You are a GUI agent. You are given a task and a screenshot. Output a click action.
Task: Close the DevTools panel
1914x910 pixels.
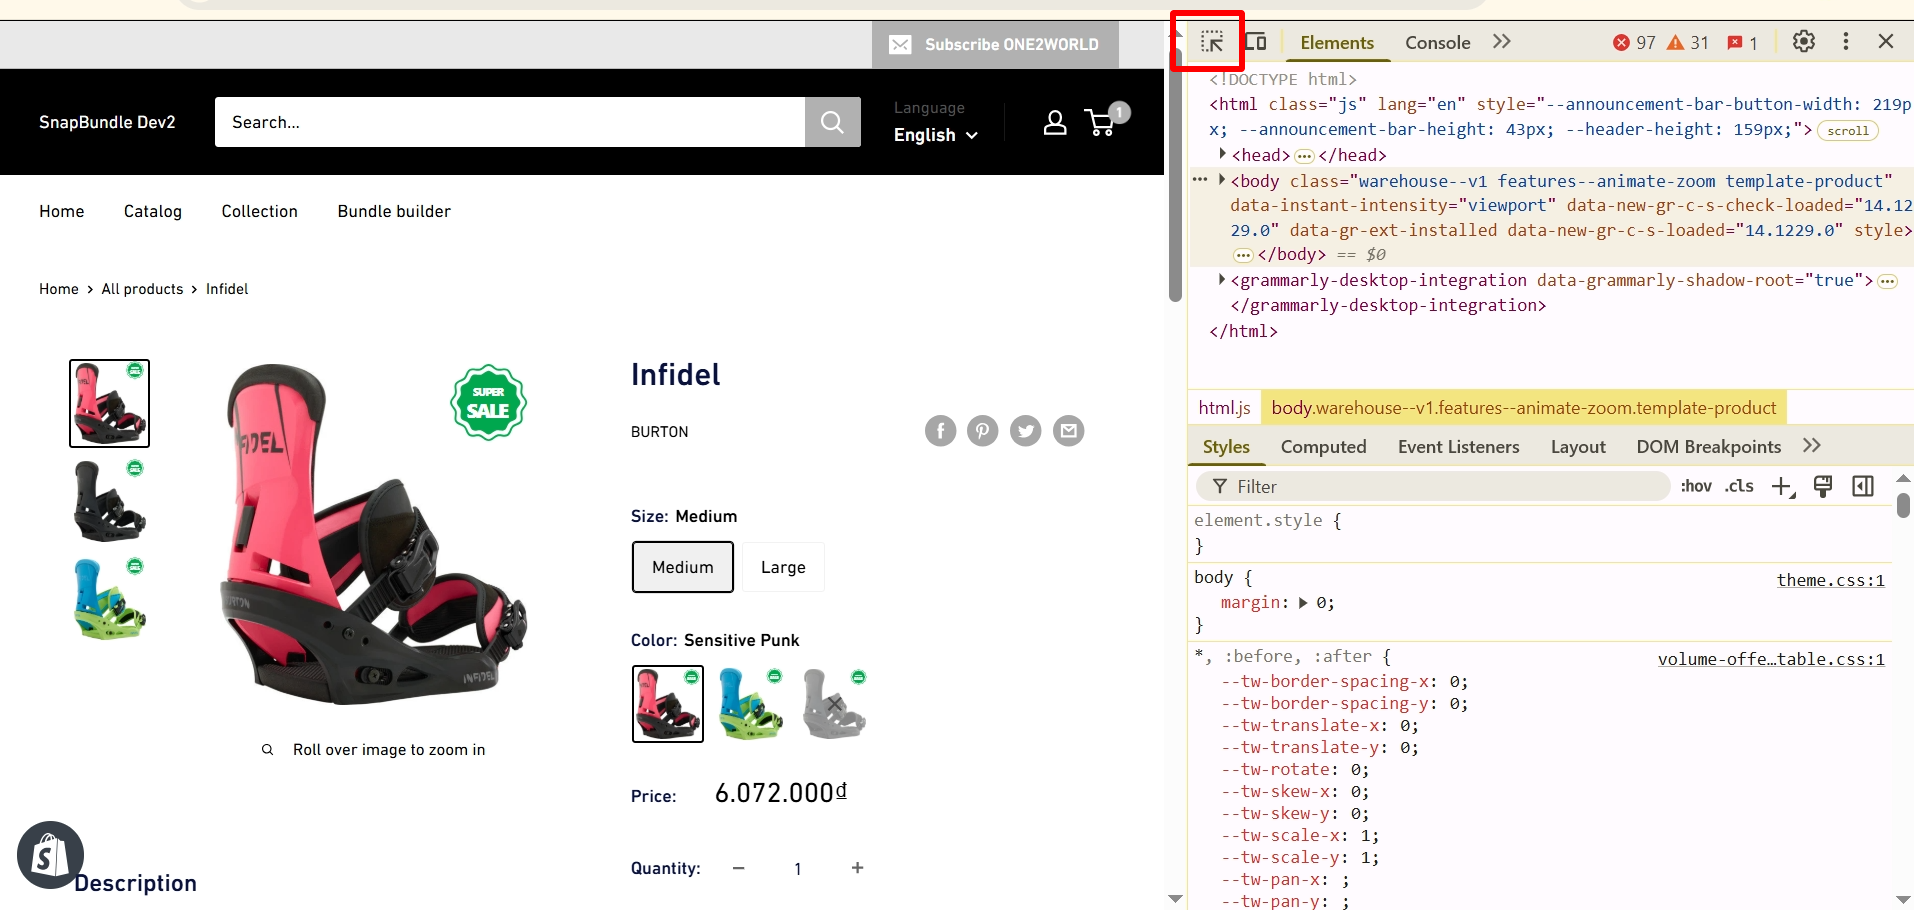pyautogui.click(x=1886, y=42)
